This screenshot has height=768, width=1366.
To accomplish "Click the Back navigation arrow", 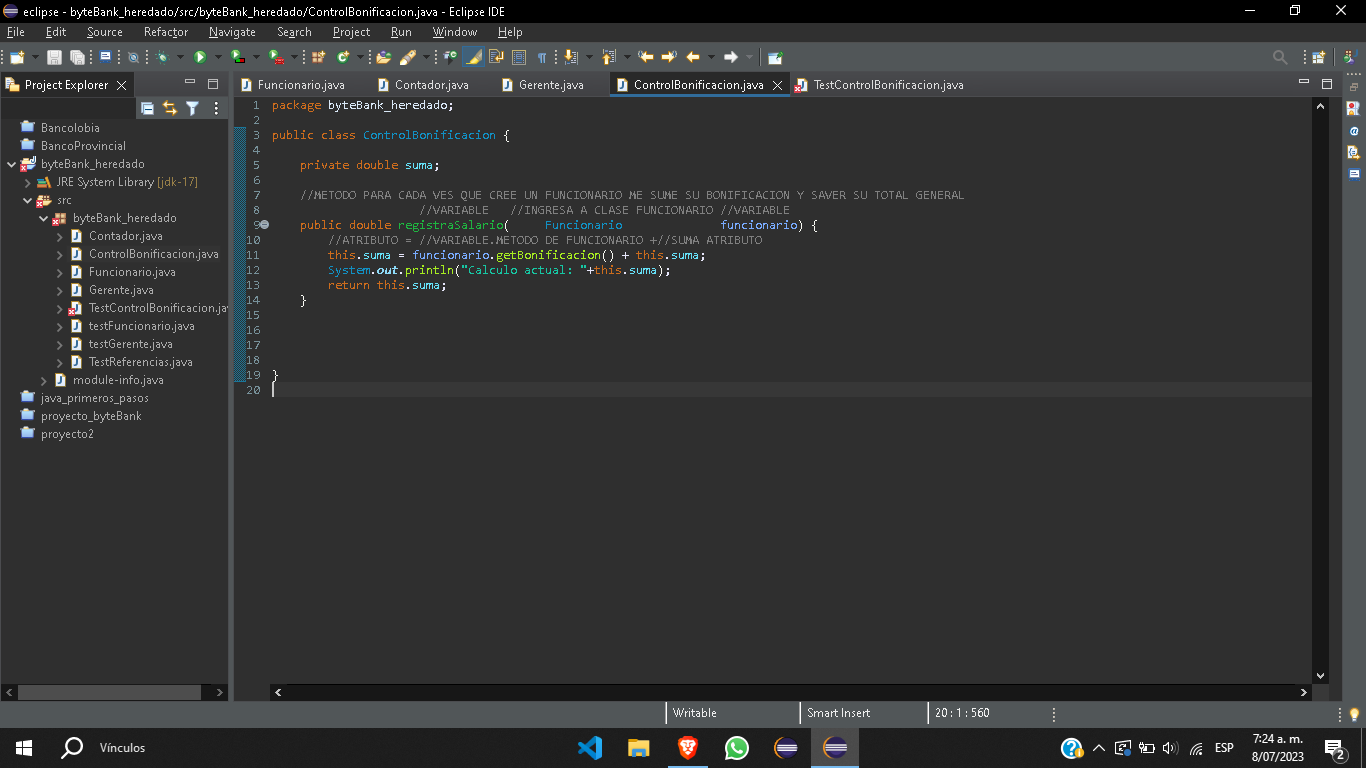I will click(692, 57).
